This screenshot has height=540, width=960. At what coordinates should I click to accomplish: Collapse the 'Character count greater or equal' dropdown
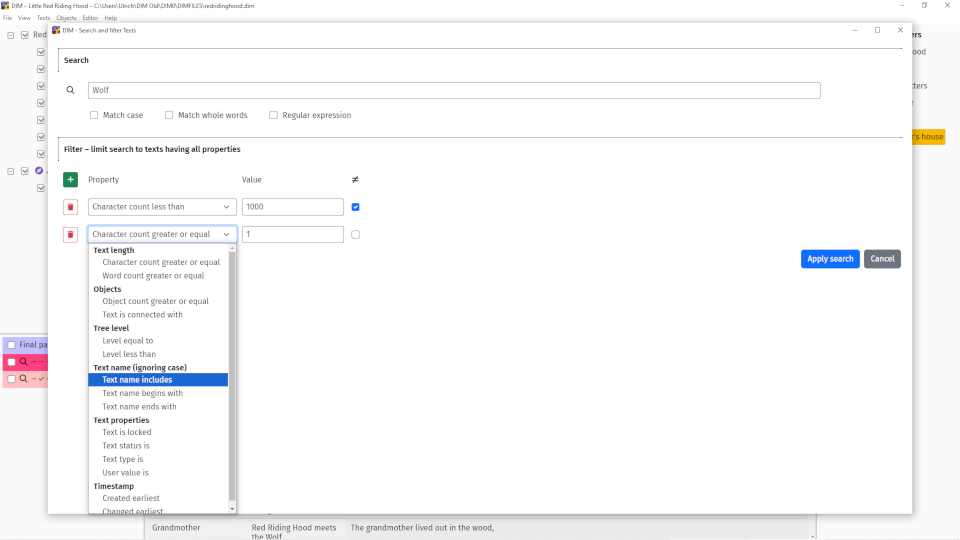pyautogui.click(x=162, y=235)
